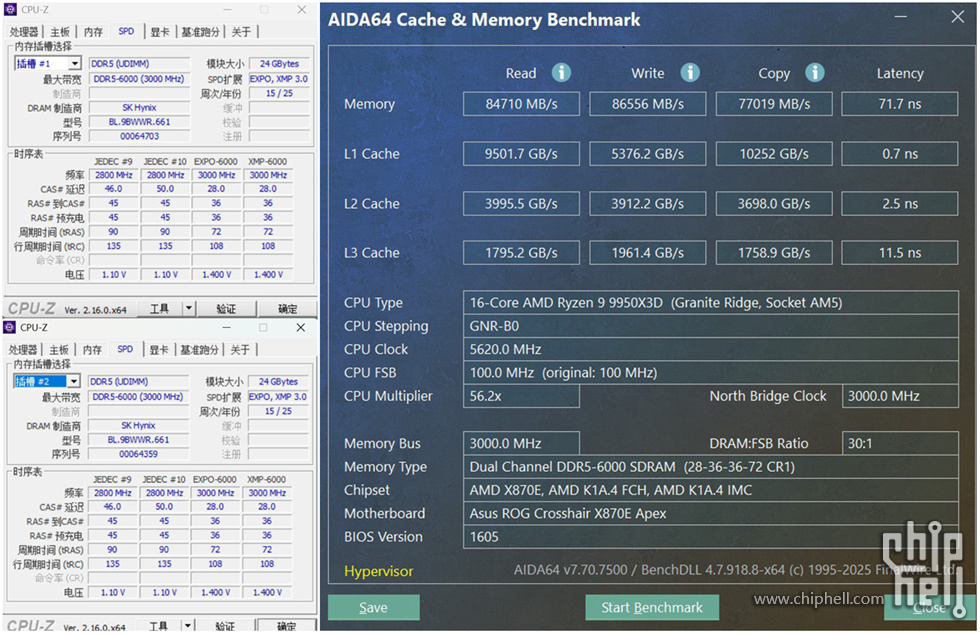Click the CPU-Z title bar icon of the 插槽 #2 window
This screenshot has width=980, height=634.
(9, 327)
